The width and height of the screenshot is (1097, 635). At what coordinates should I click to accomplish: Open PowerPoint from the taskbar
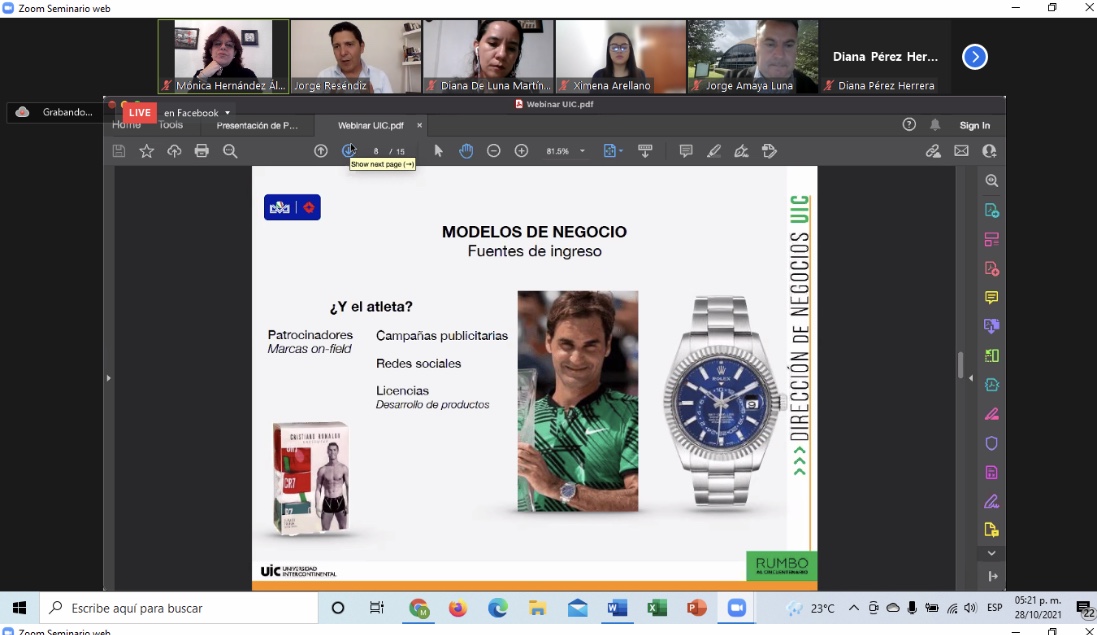[x=696, y=608]
